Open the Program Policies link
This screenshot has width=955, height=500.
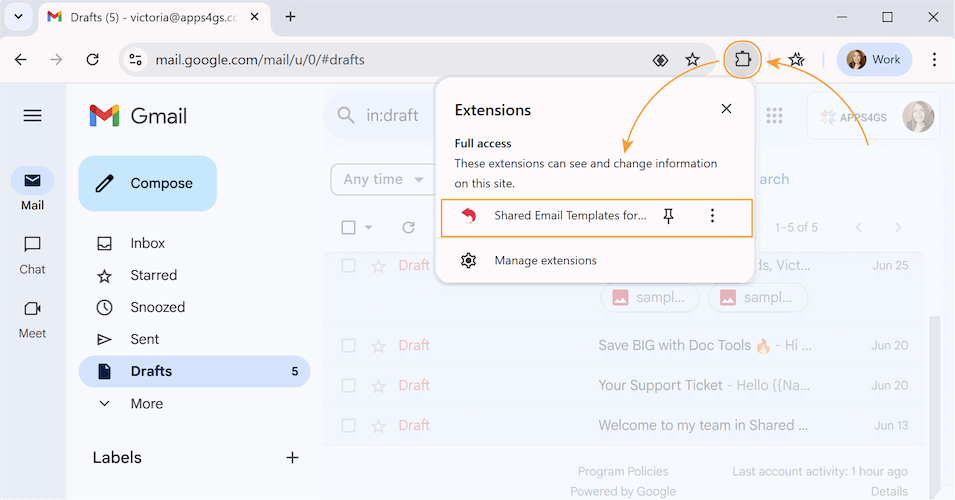point(622,471)
